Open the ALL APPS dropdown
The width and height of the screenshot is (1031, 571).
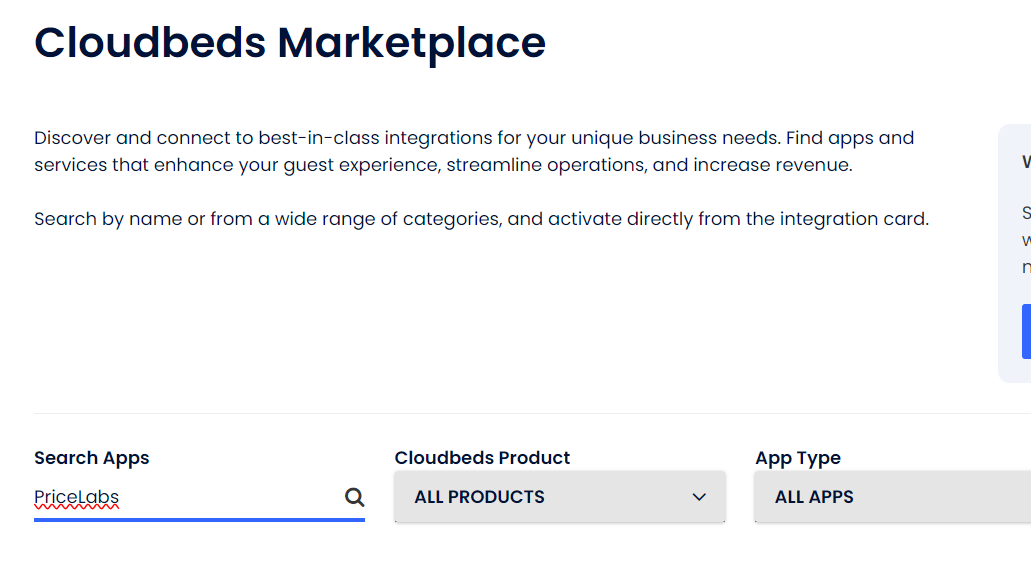pos(892,497)
